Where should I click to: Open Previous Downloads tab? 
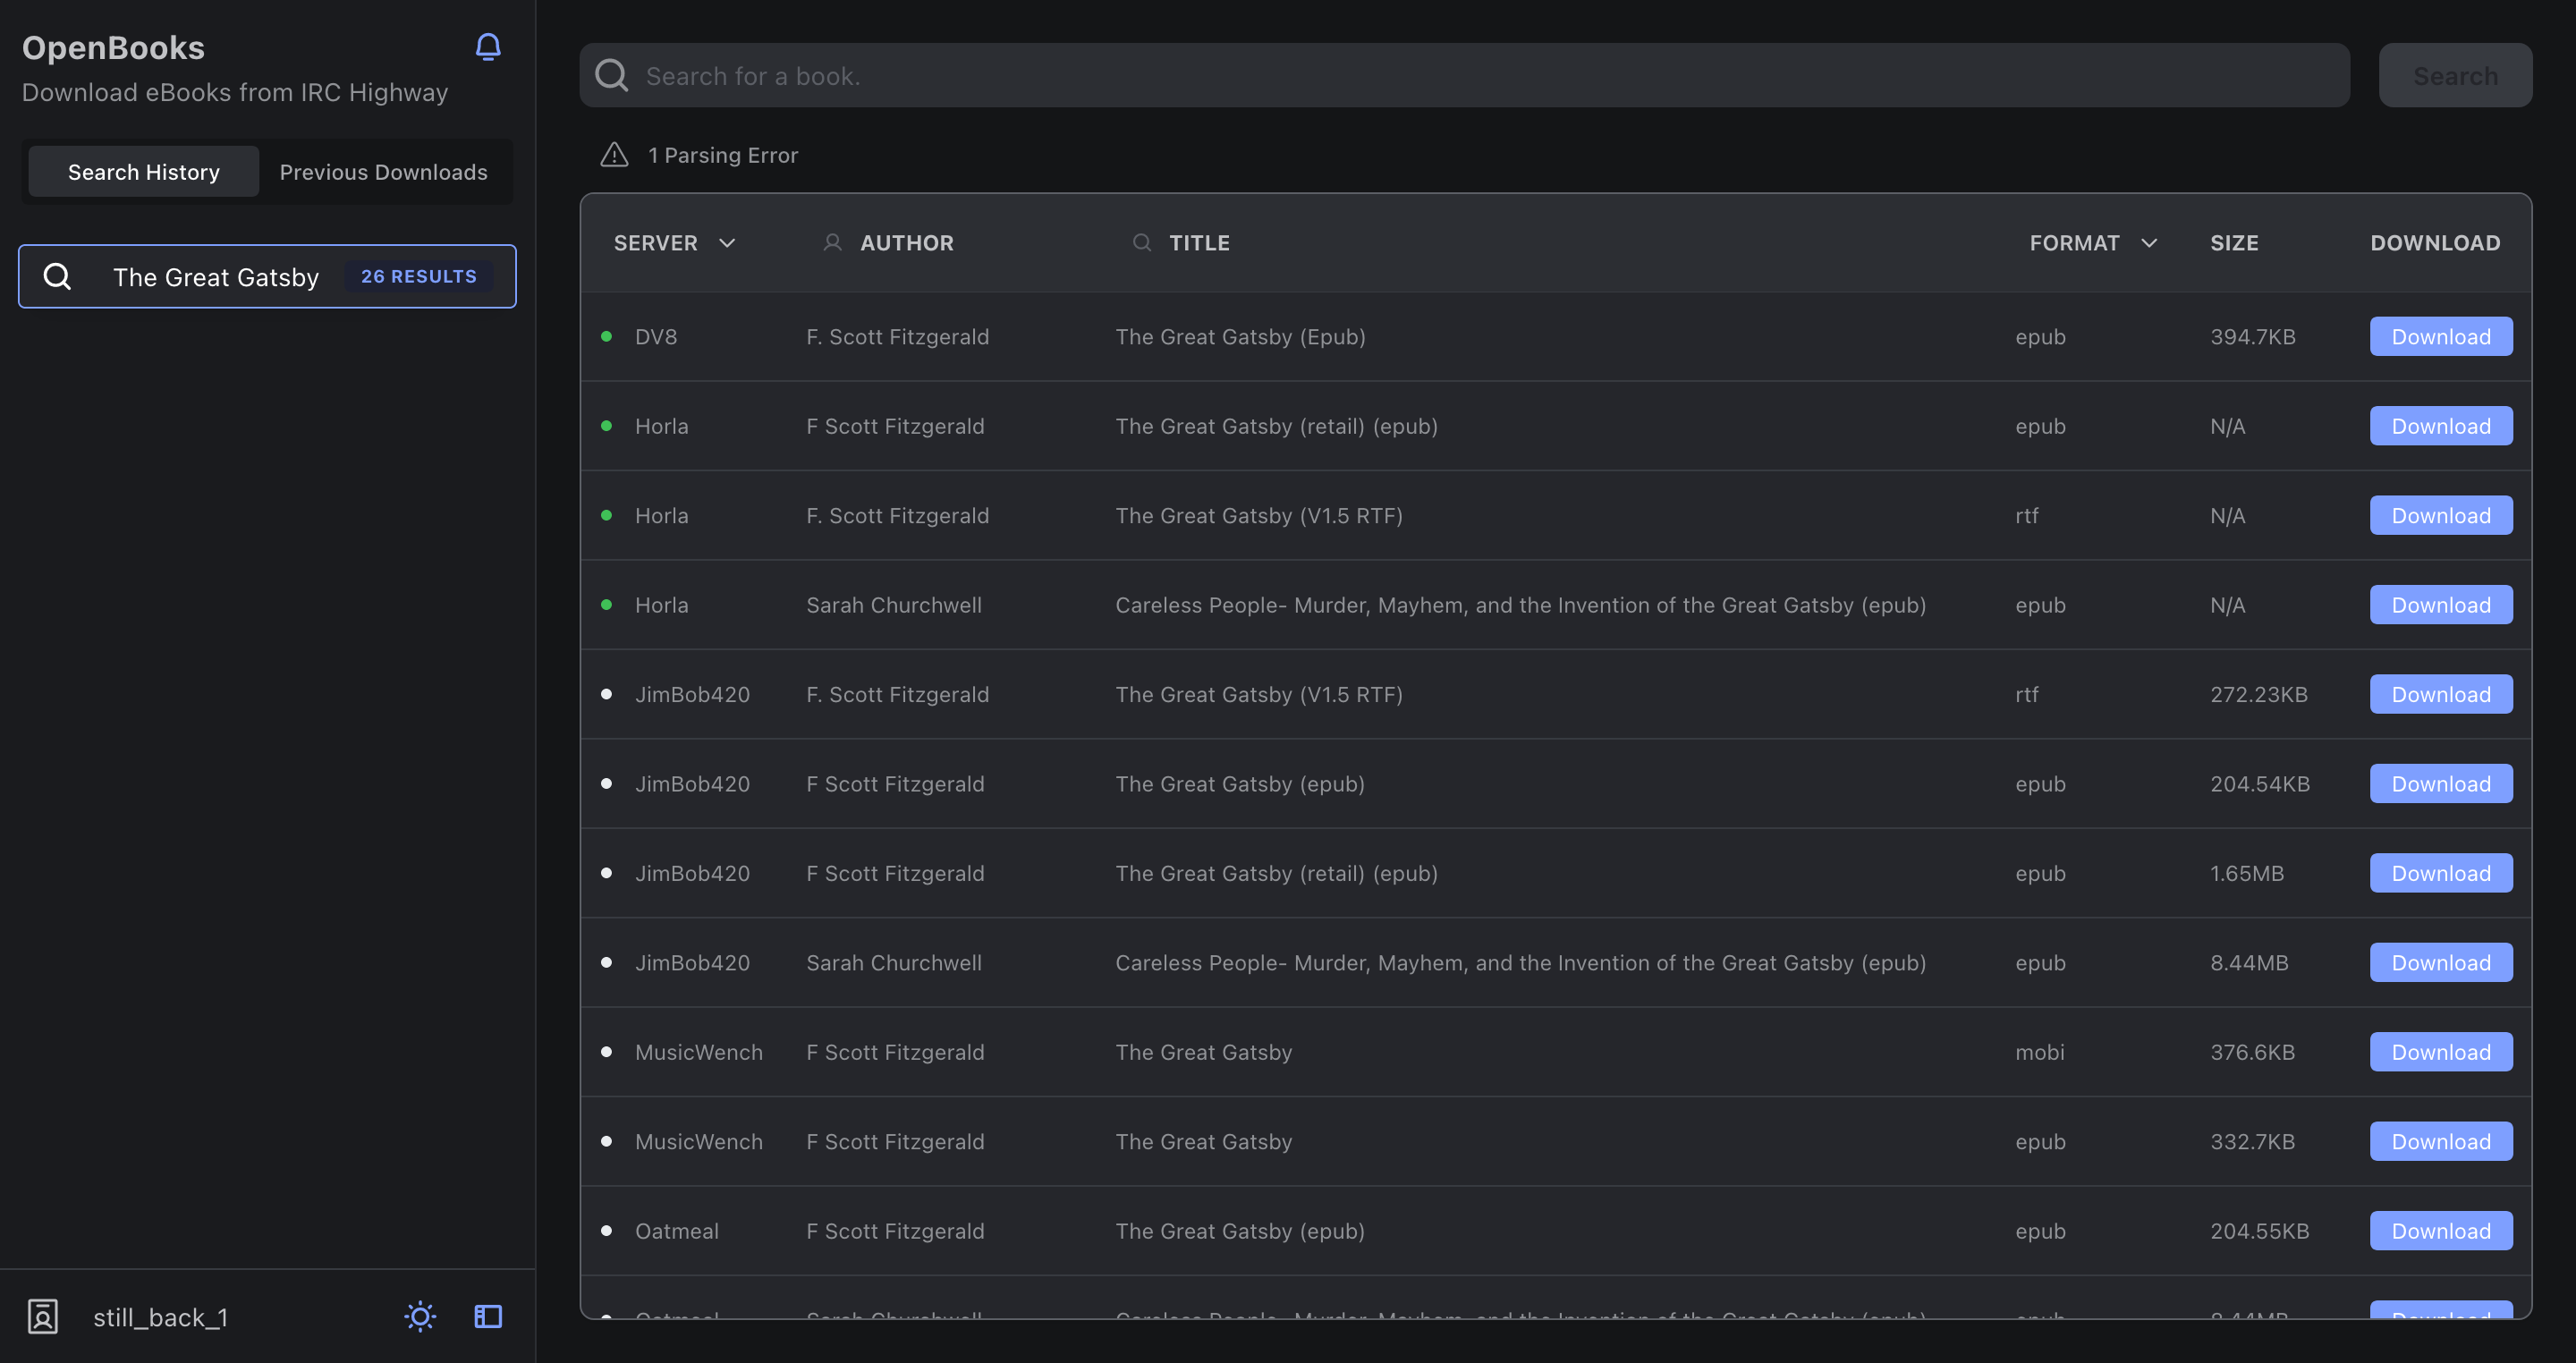pyautogui.click(x=384, y=170)
